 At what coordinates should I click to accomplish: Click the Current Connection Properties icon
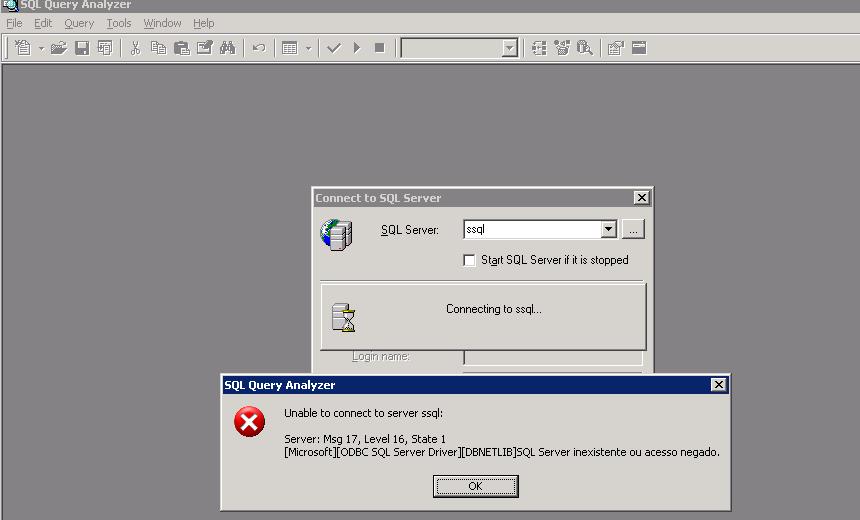tap(616, 48)
